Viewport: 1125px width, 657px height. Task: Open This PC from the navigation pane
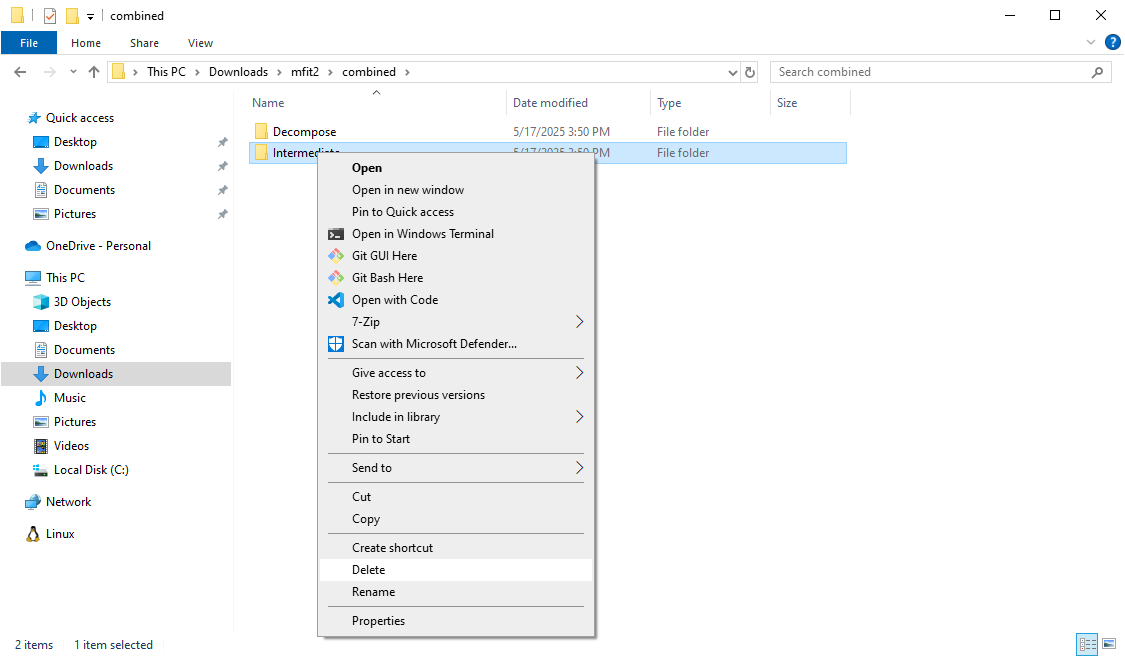[65, 277]
